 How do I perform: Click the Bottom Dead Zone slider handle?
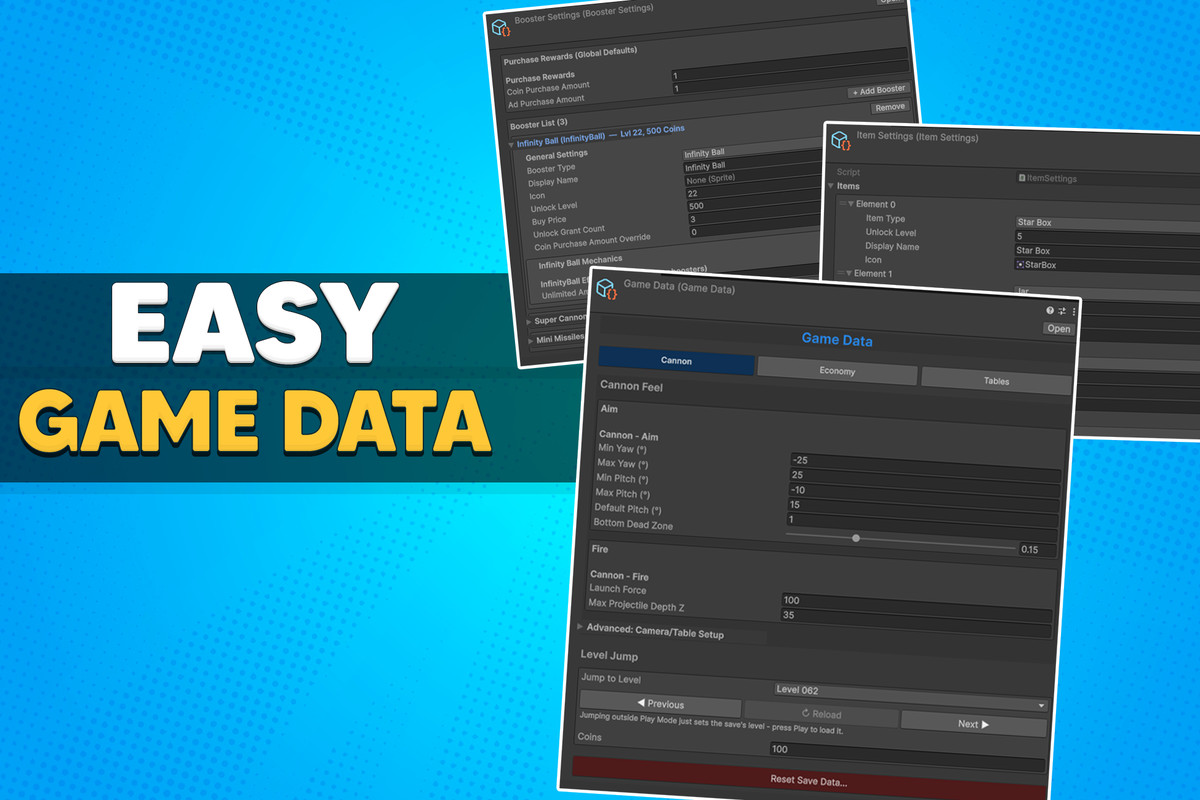[x=856, y=538]
